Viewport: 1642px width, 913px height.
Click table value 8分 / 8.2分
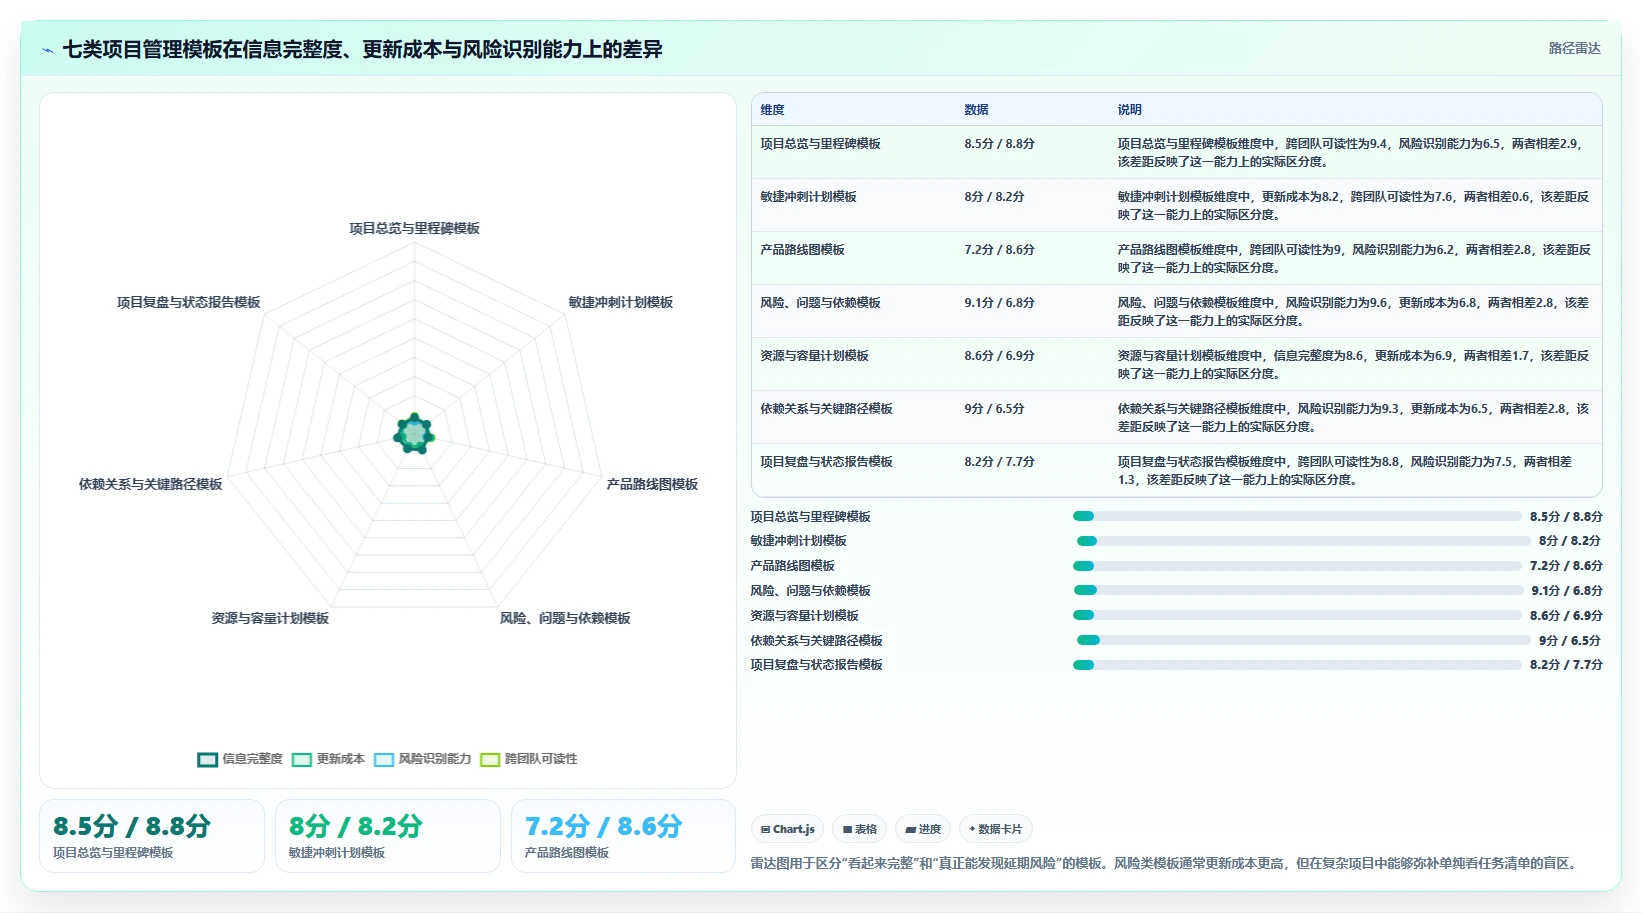click(994, 197)
